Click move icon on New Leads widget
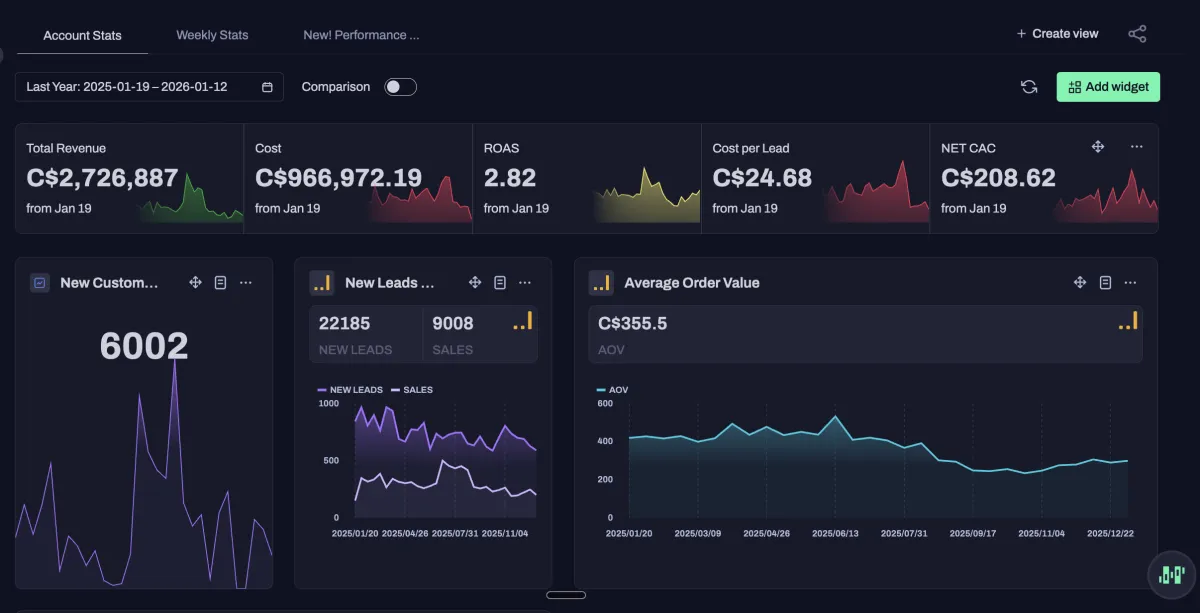This screenshot has height=613, width=1200. [475, 283]
